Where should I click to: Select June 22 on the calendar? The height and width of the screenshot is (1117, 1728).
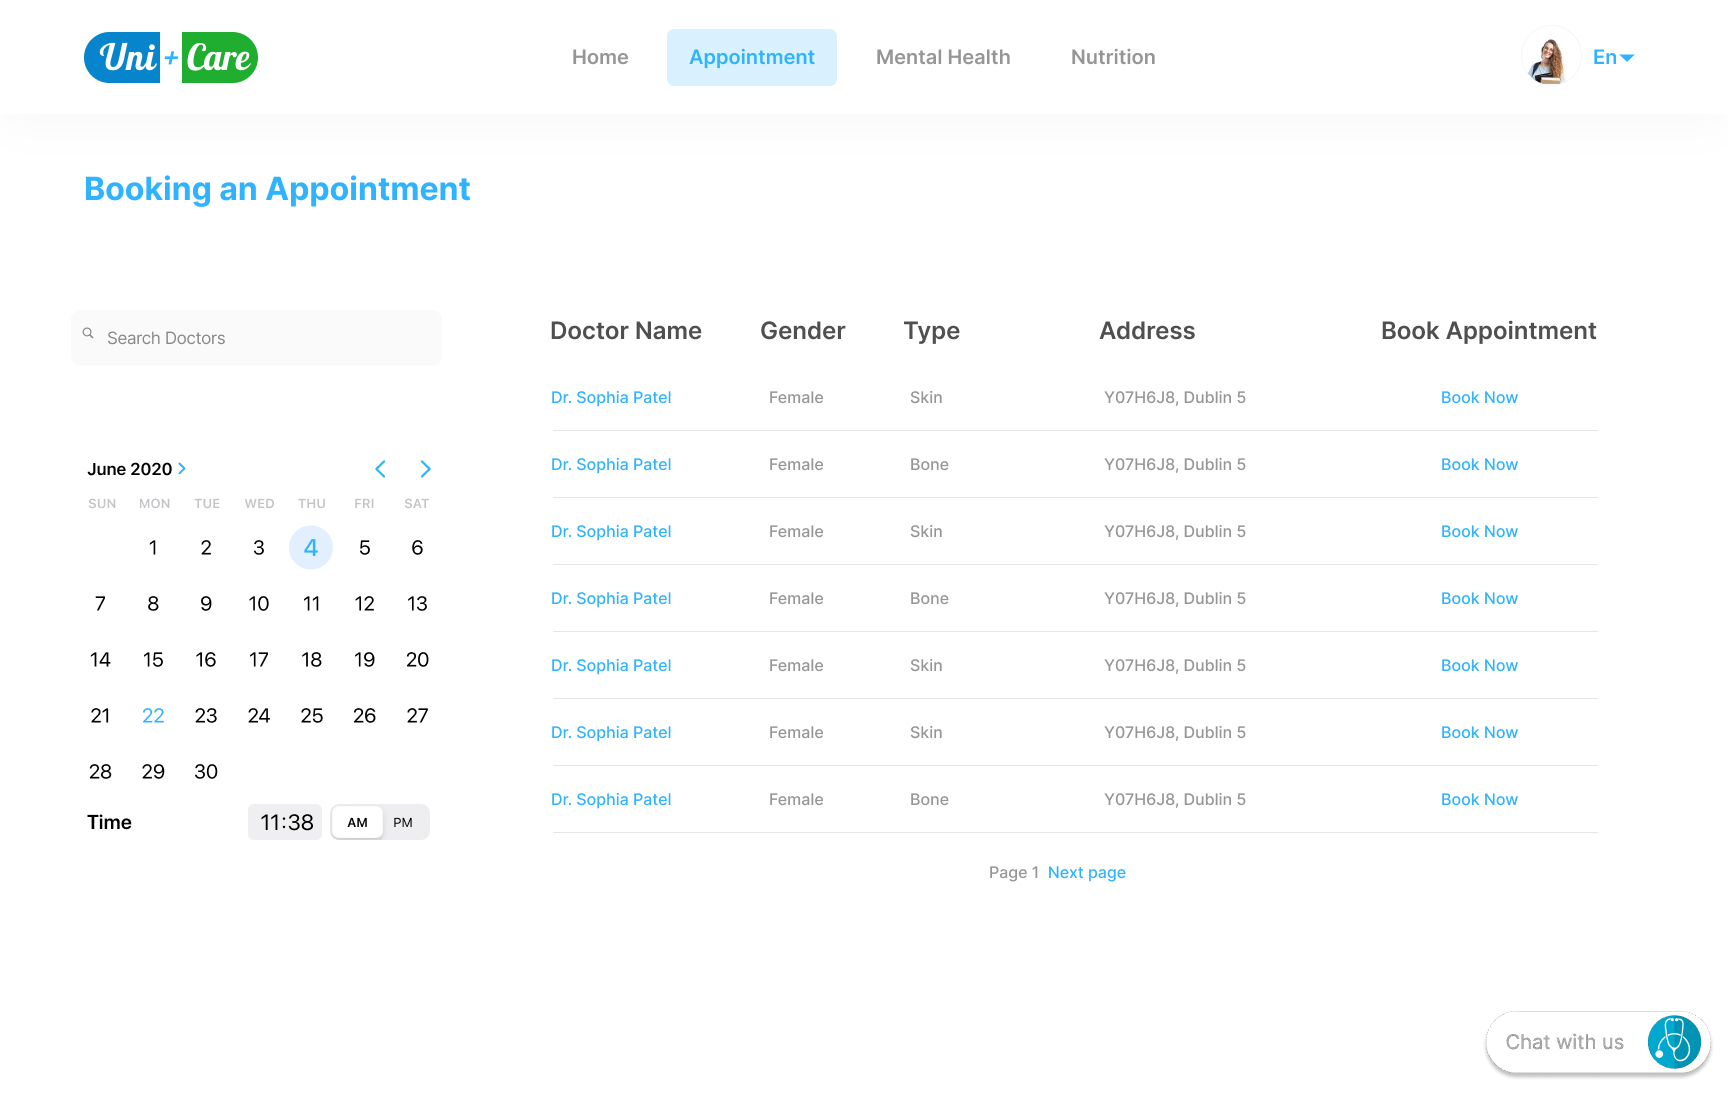pos(153,716)
